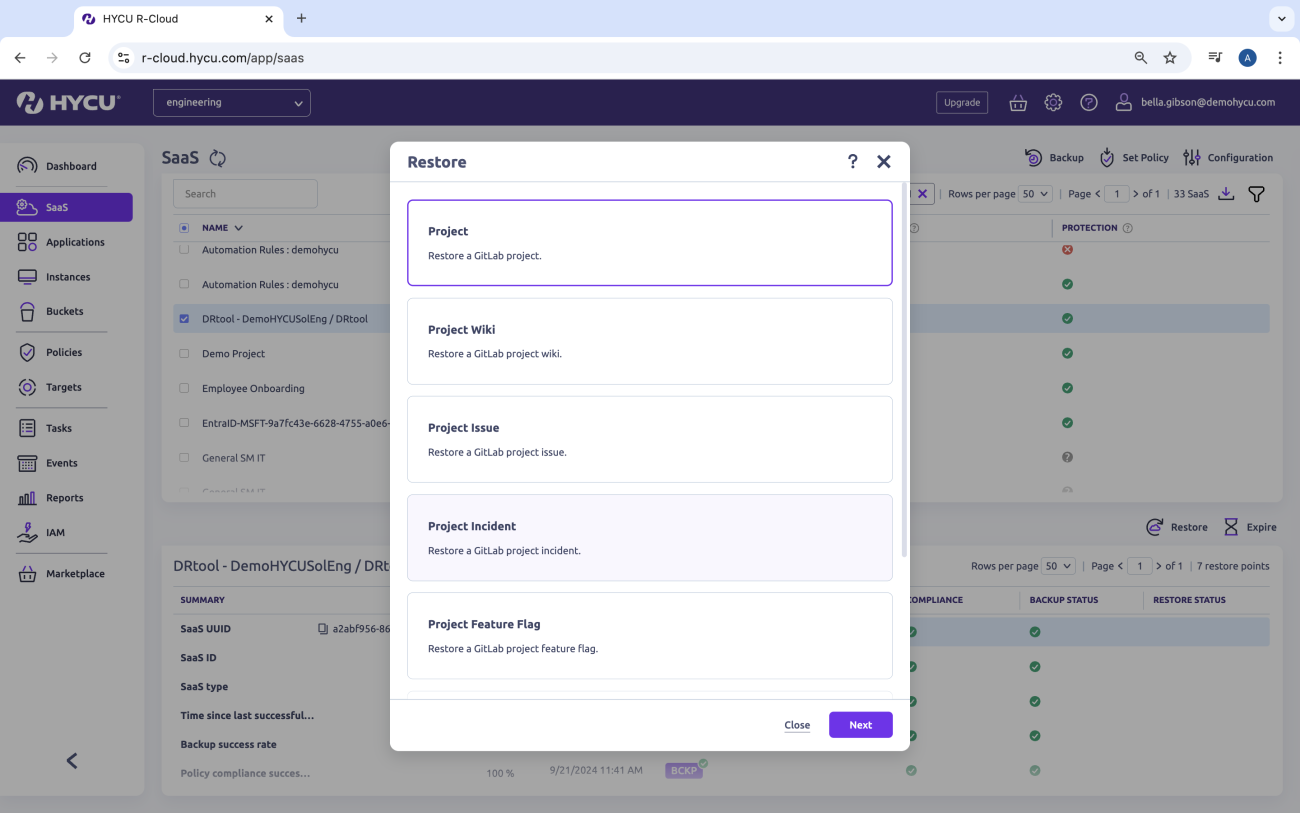Open the help question mark in the Restore dialog
The height and width of the screenshot is (813, 1300).
(852, 161)
